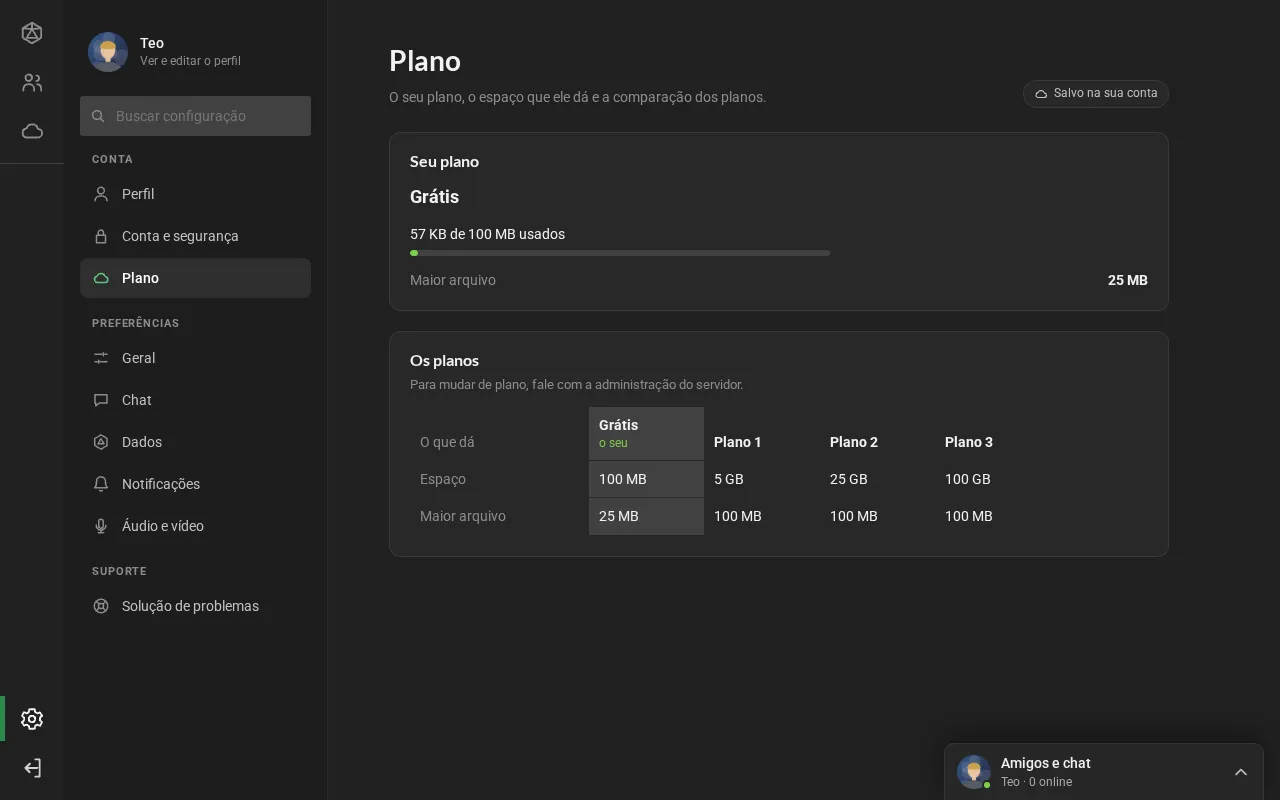
Task: Open Notificações preferences
Action: 195,484
